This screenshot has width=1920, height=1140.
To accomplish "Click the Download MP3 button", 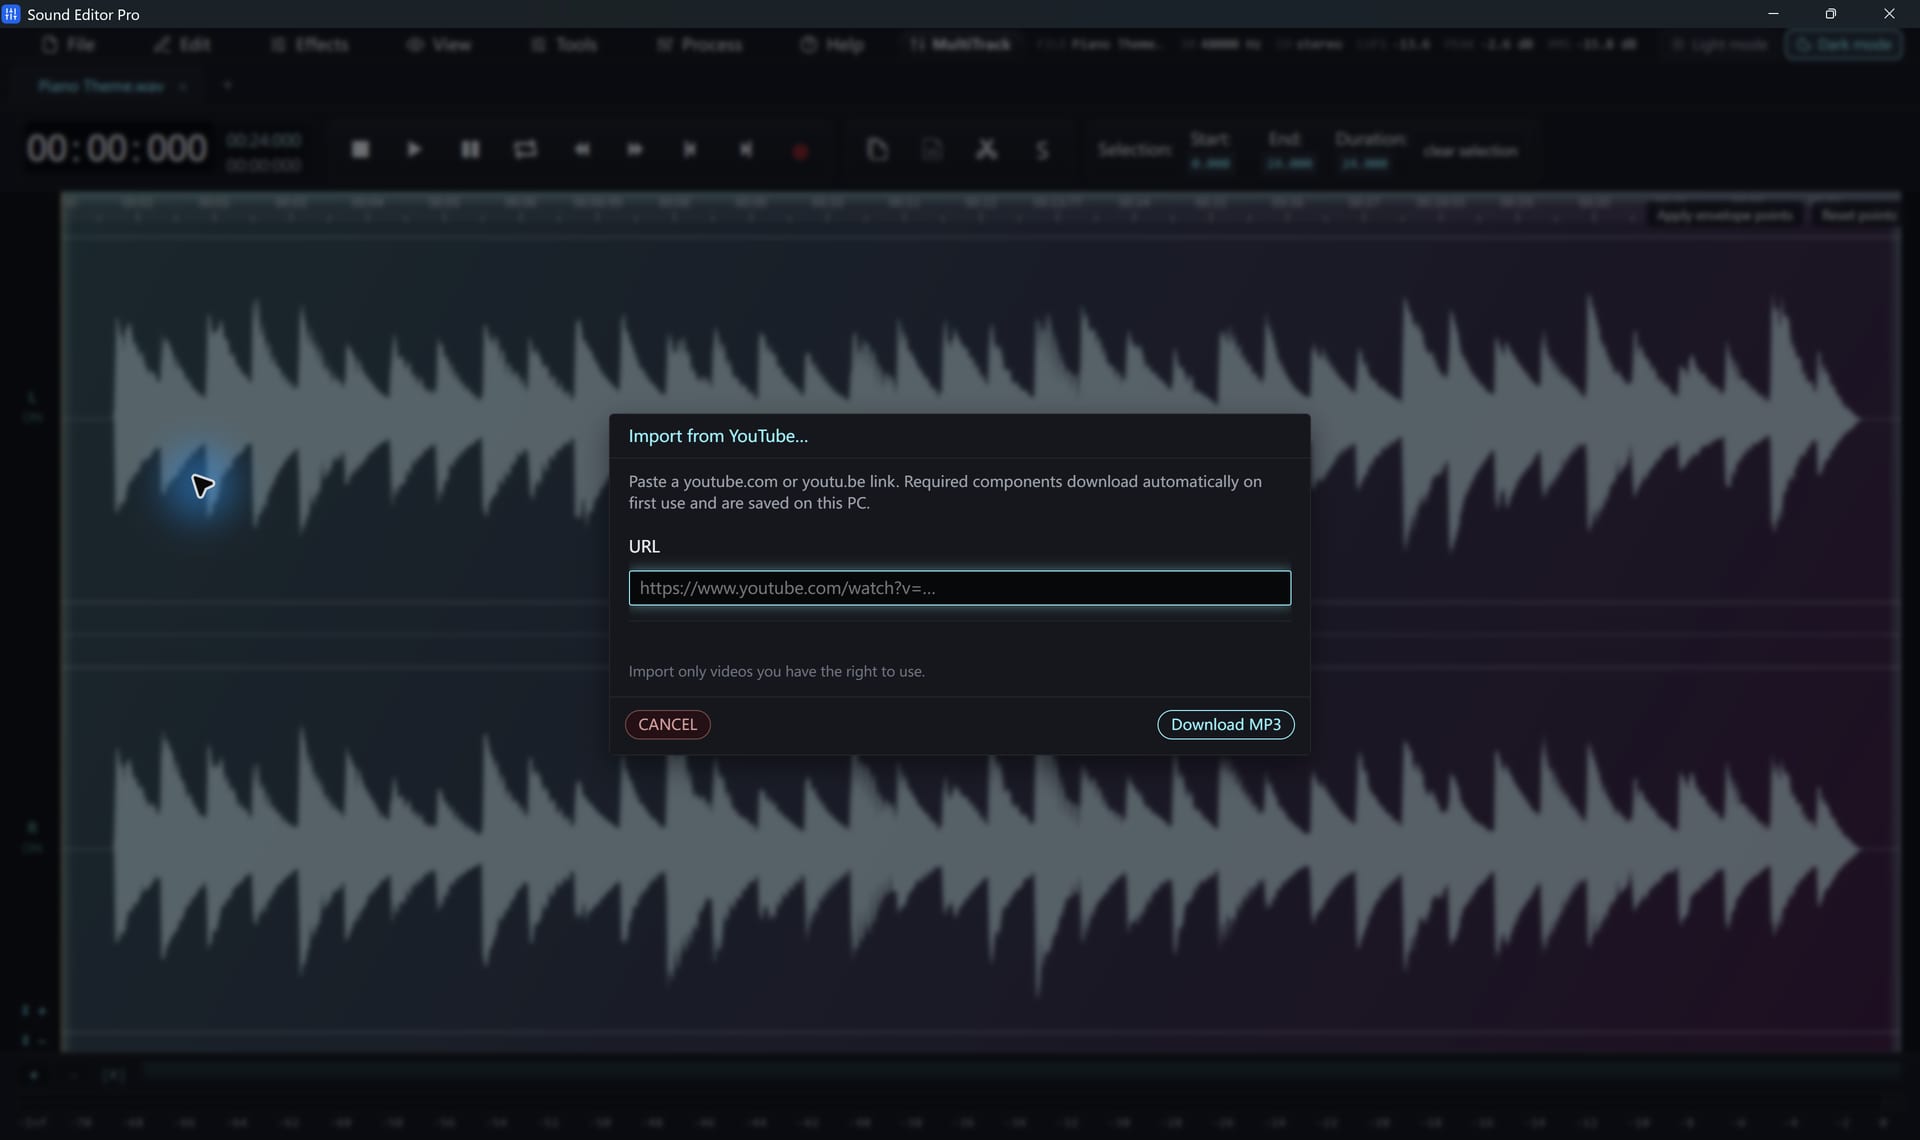I will (x=1225, y=724).
